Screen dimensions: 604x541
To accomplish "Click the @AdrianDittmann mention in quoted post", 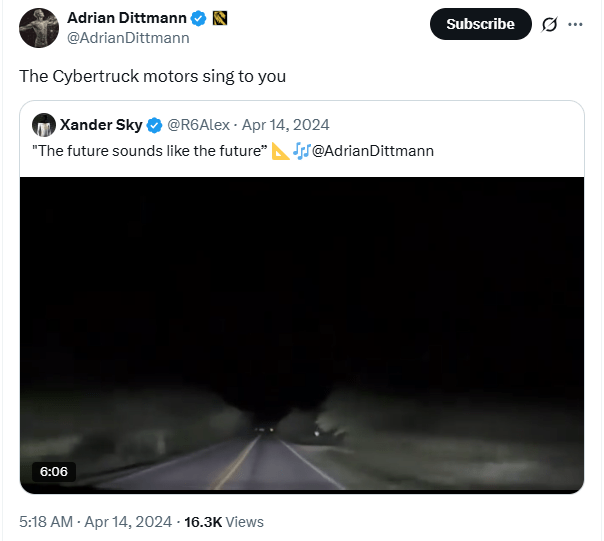I will tap(366, 151).
